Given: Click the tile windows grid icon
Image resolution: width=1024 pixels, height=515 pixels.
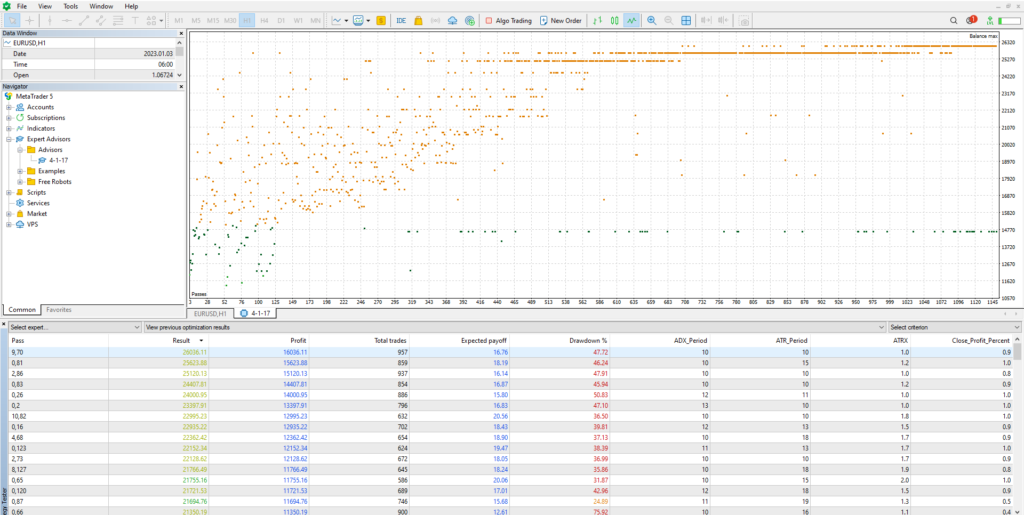Looking at the screenshot, I should pos(688,20).
